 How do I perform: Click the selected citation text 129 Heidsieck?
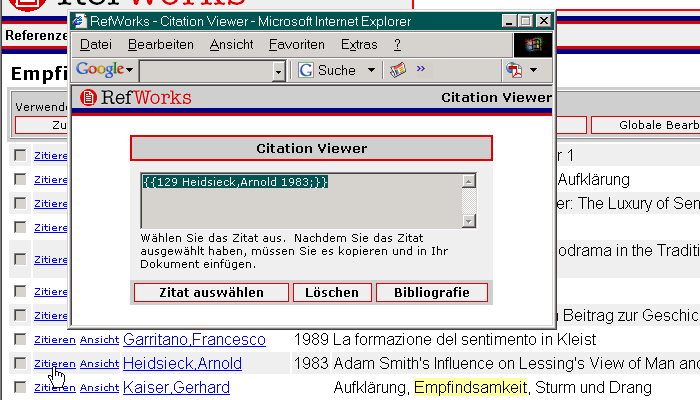point(235,182)
